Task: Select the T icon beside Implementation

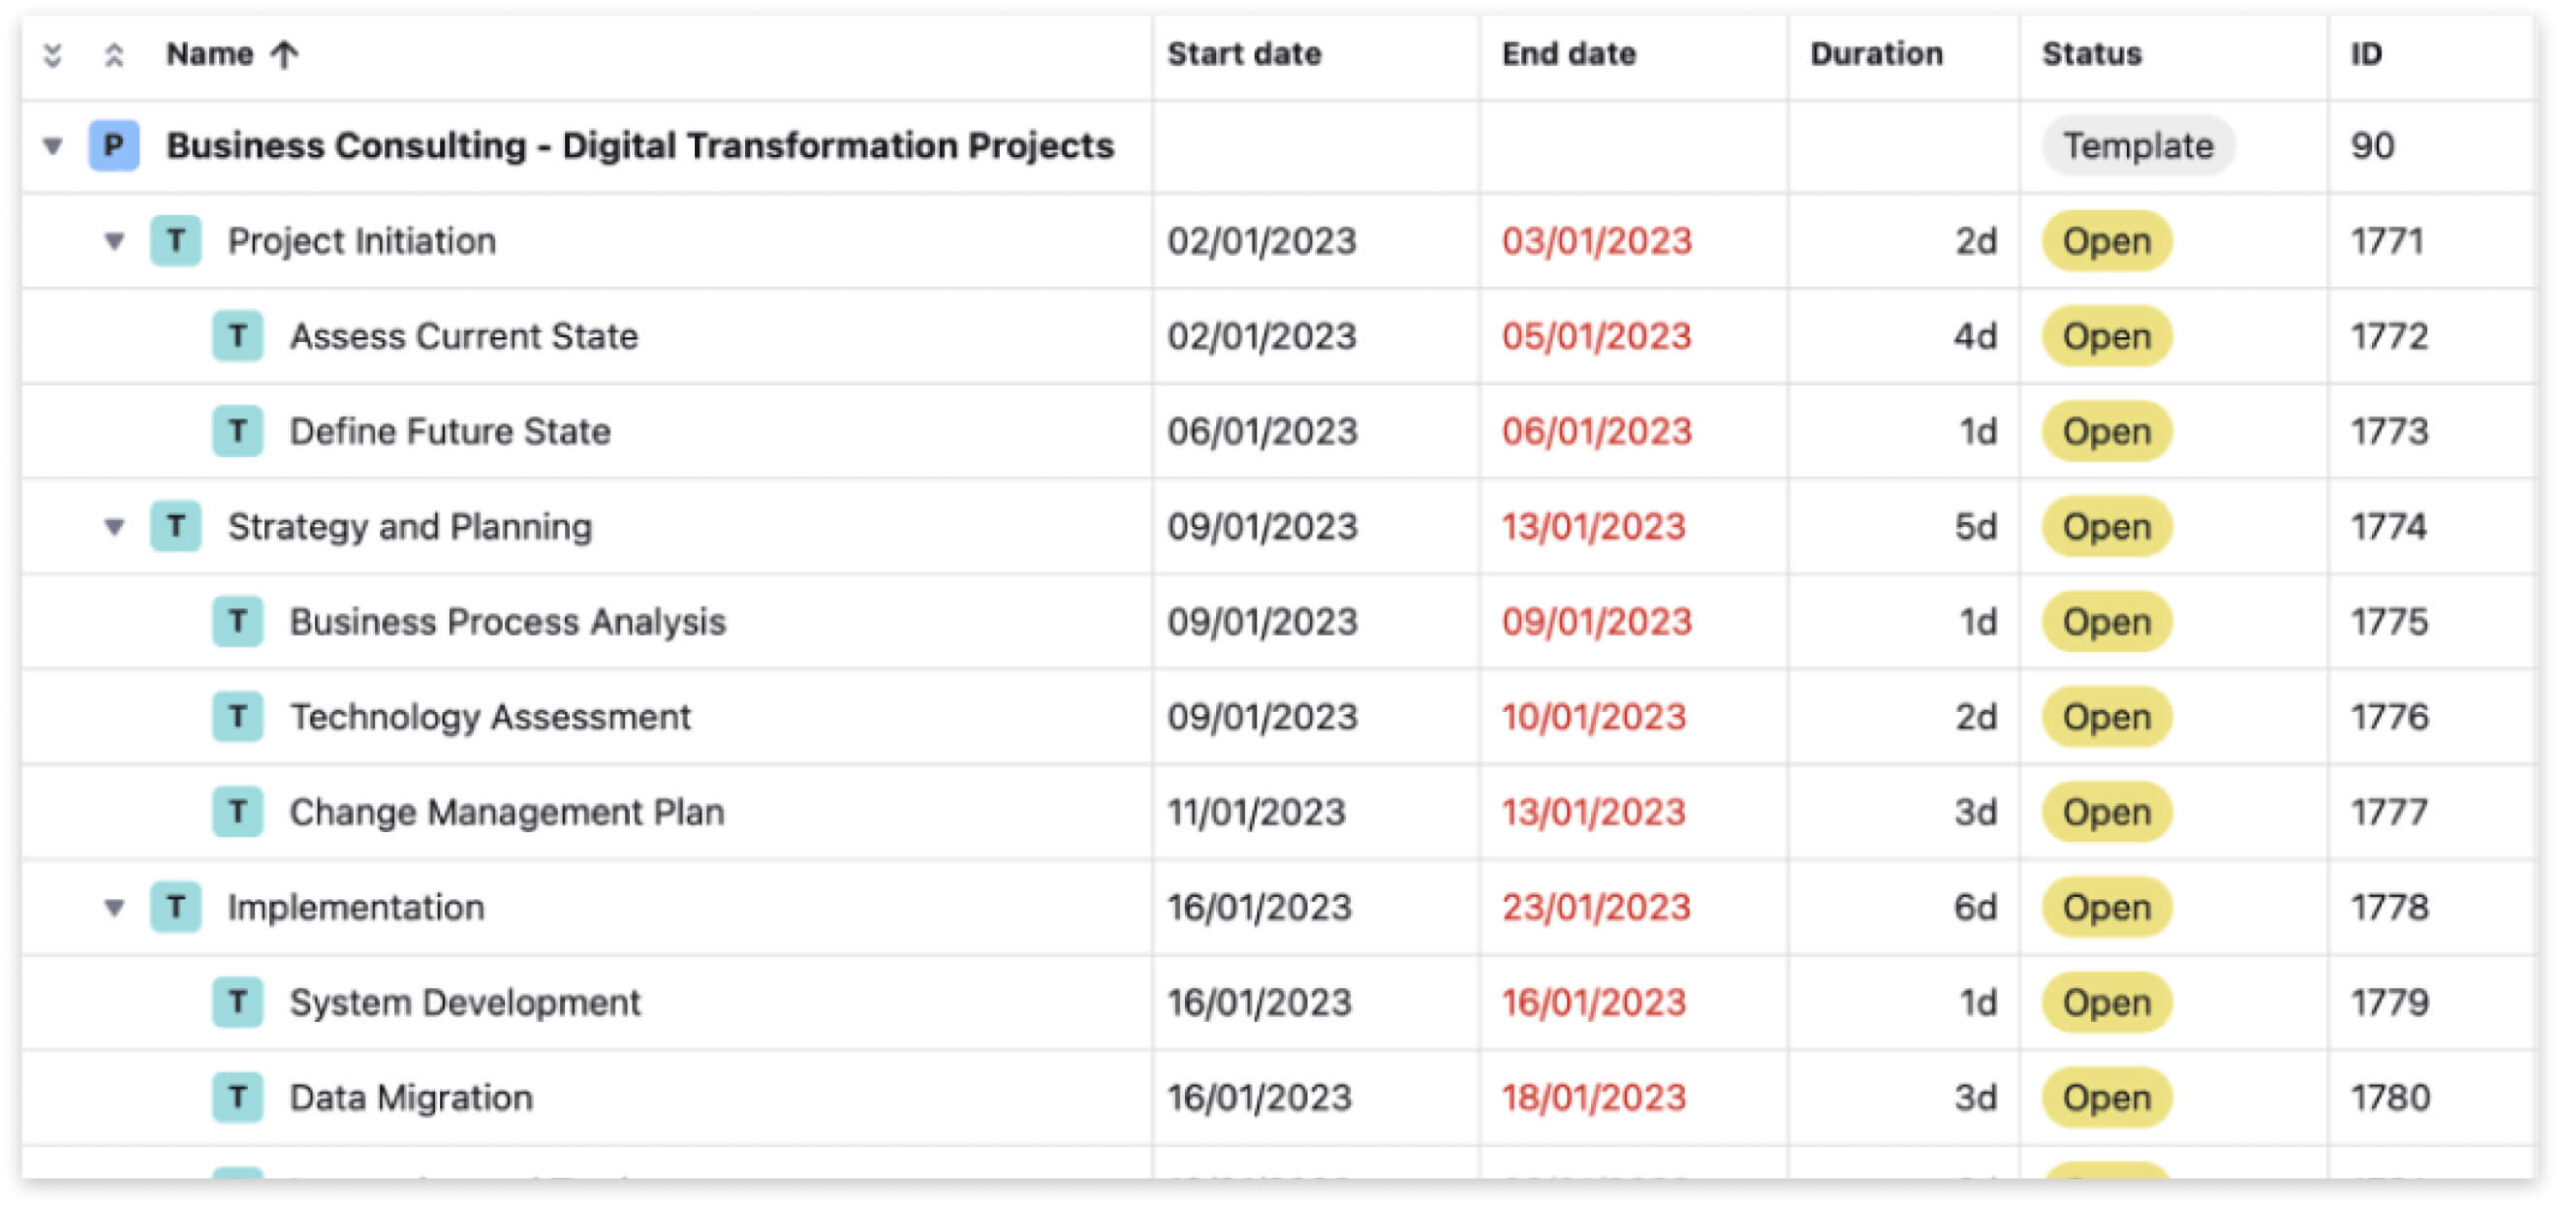Action: pos(178,907)
